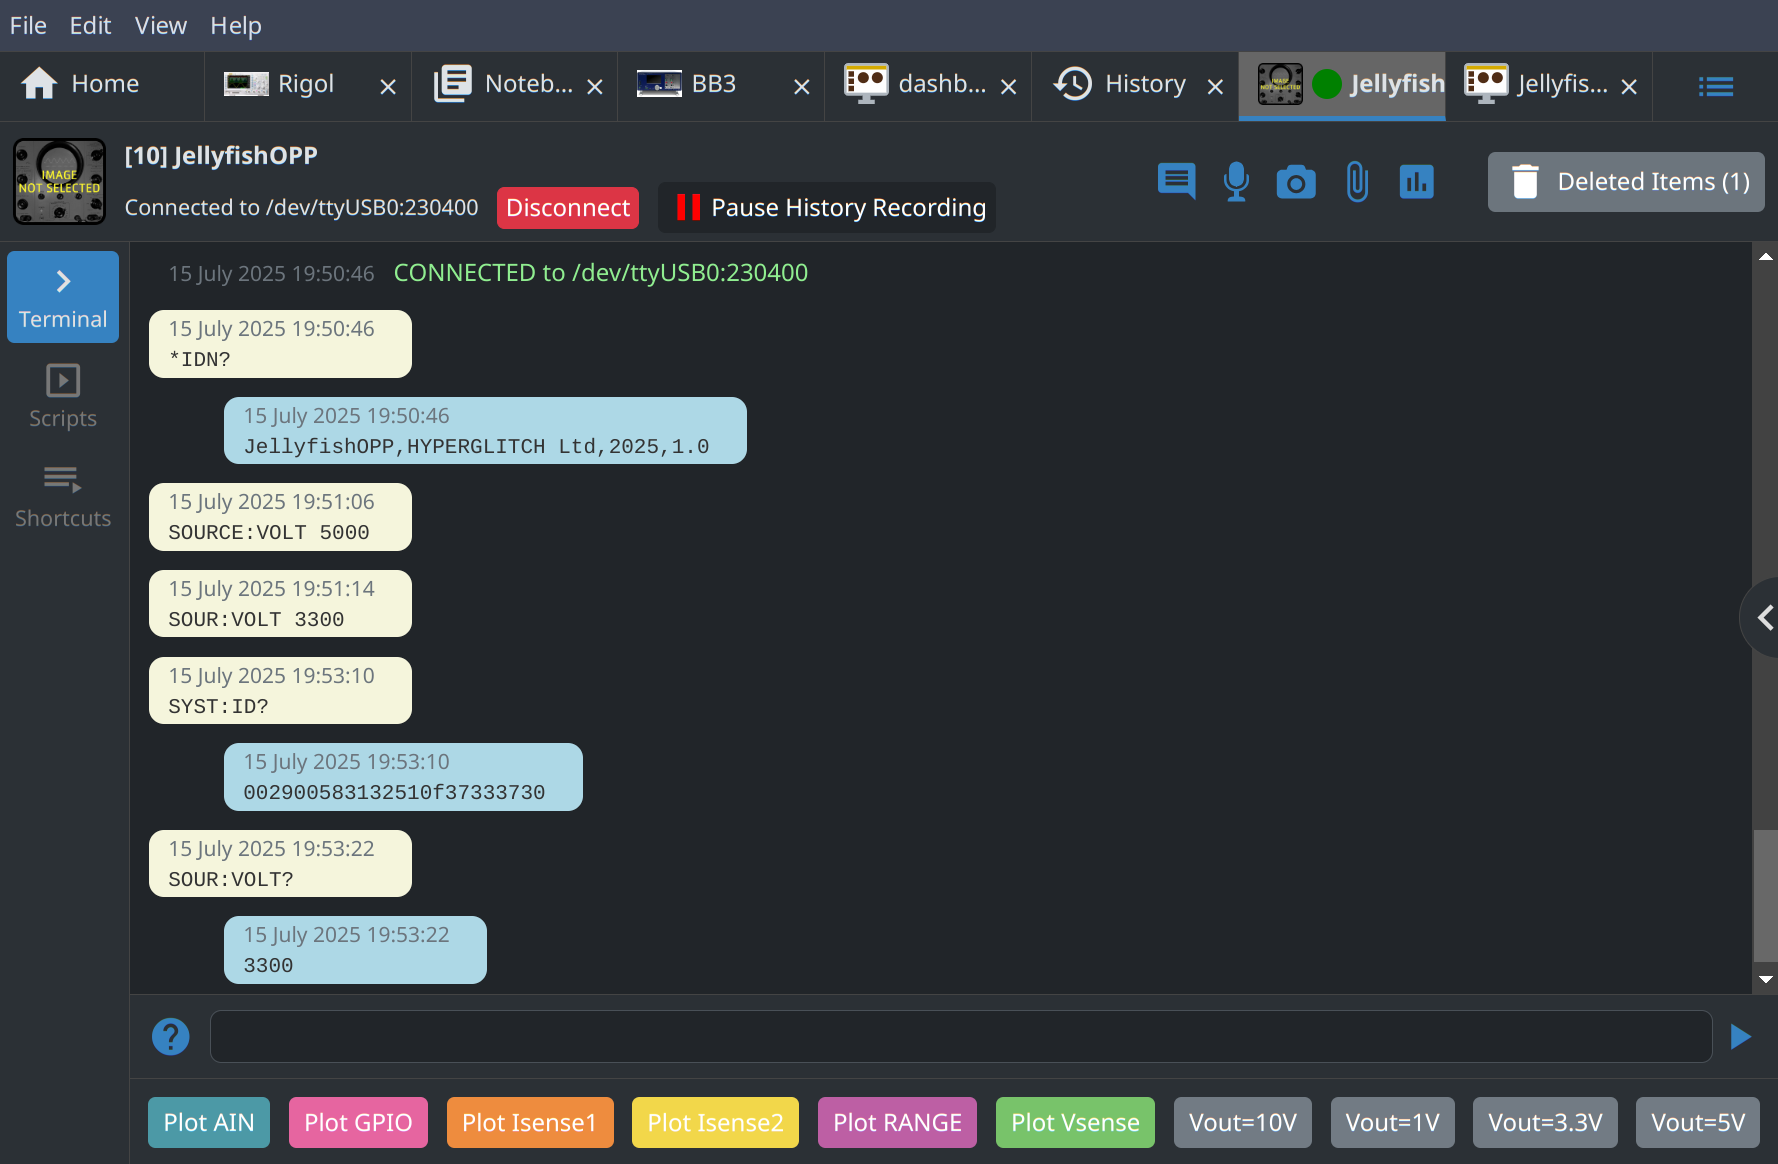This screenshot has height=1164, width=1778.
Task: Click the camera capture icon
Action: pyautogui.click(x=1296, y=182)
